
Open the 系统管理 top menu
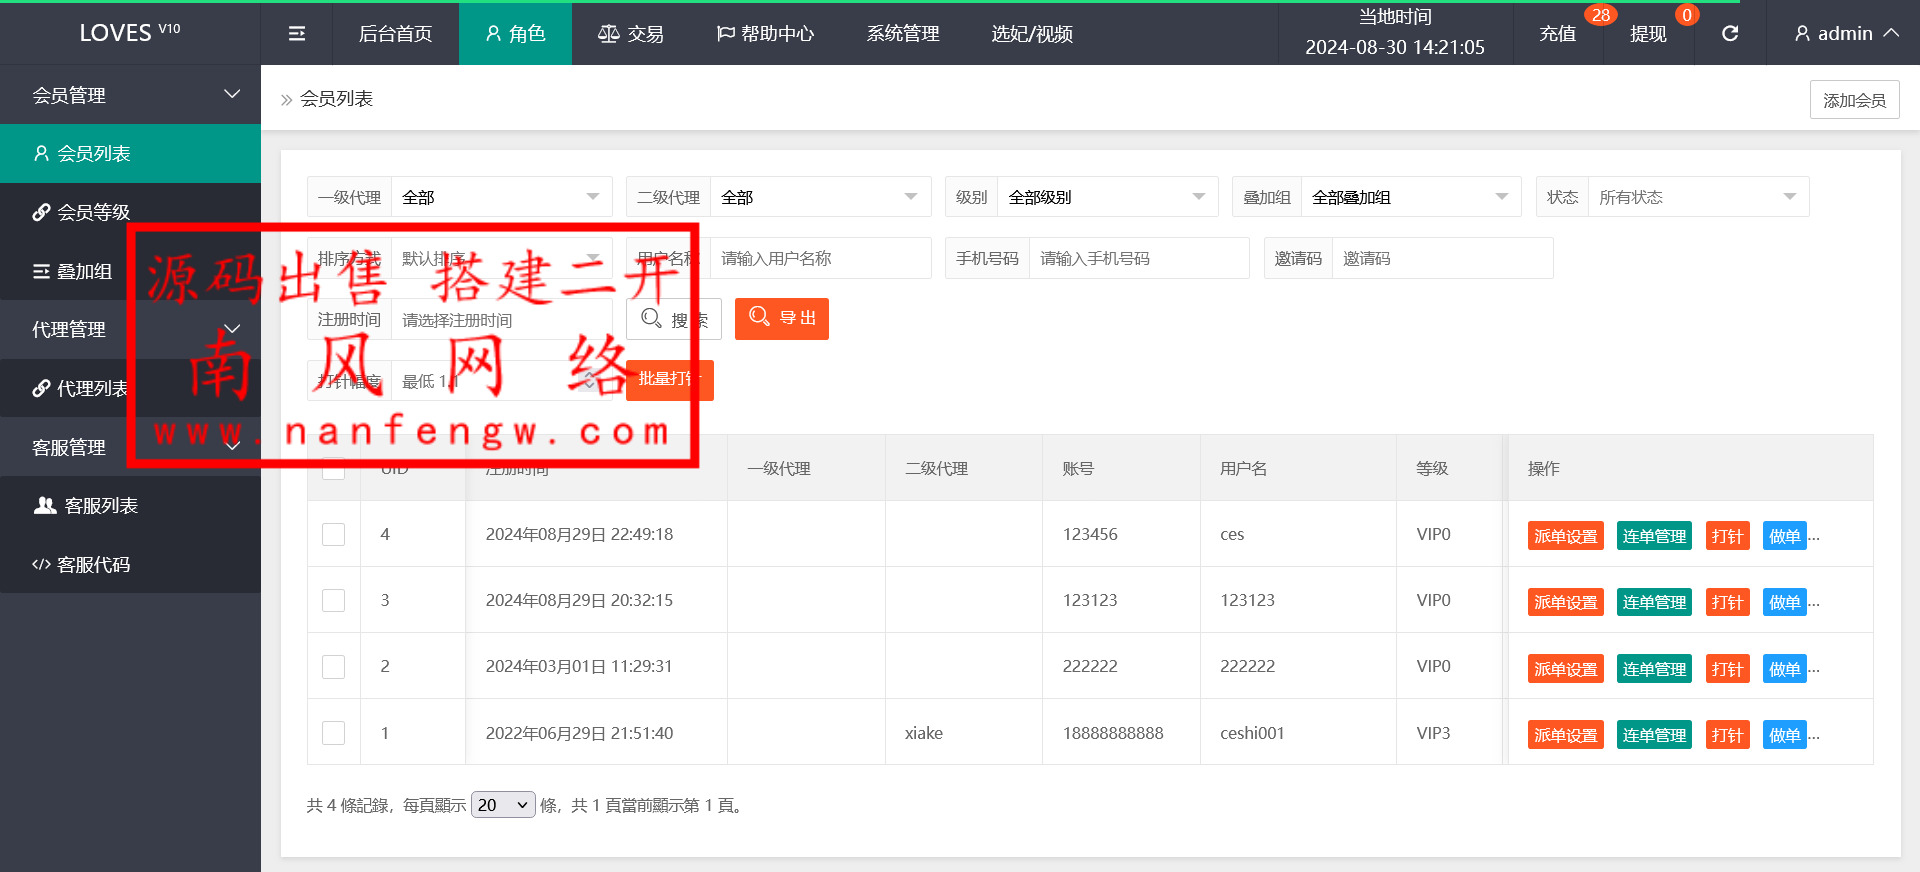point(903,34)
